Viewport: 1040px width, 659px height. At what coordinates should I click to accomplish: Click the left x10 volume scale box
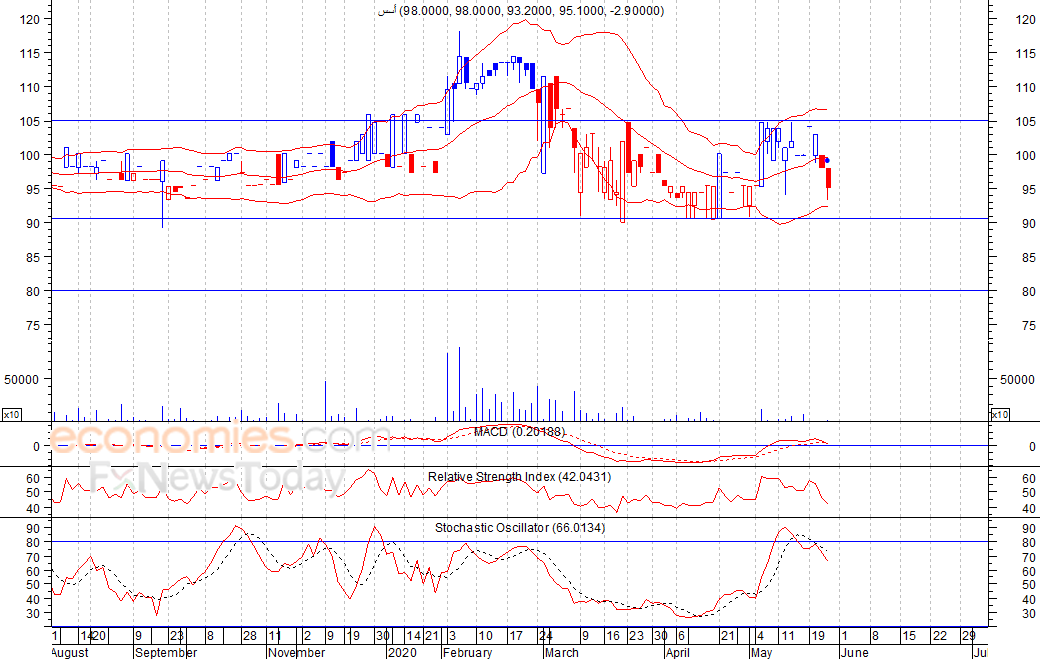tap(12, 414)
